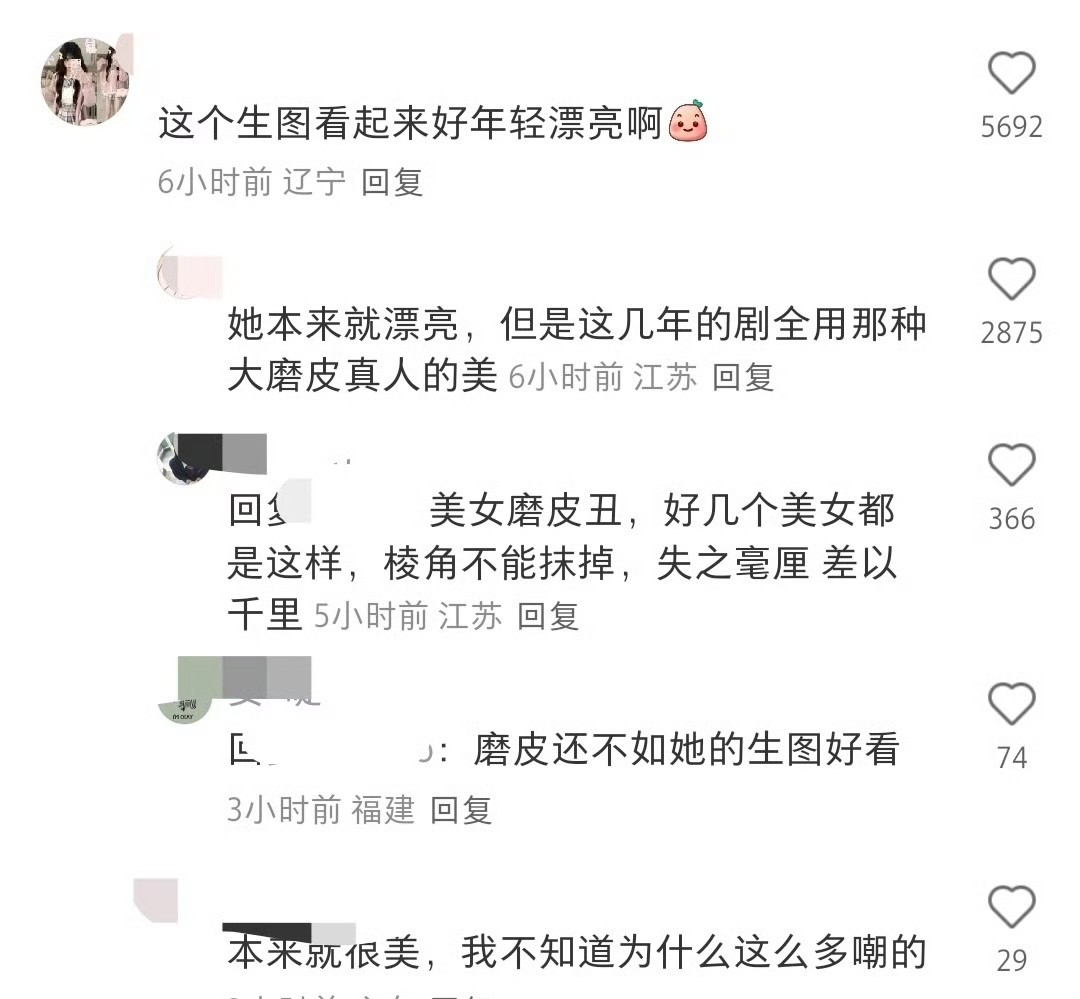1080x999 pixels.
Task: Open the first commenter's avatar profile
Action: [x=85, y=81]
